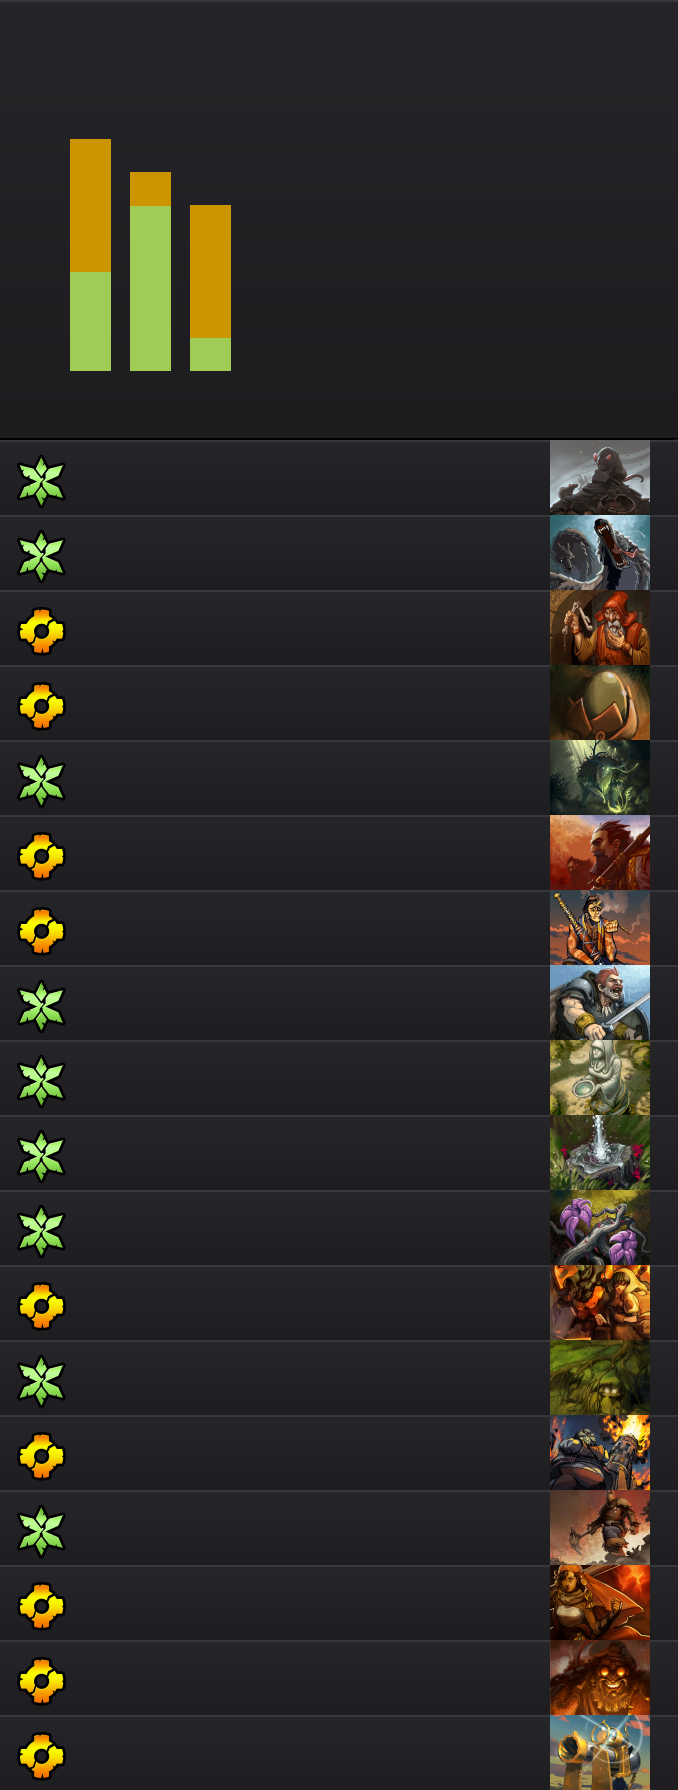Viewport: 678px width, 1790px height.
Task: Click the green leaf icon beside the green ogre face card
Action: 41,1381
